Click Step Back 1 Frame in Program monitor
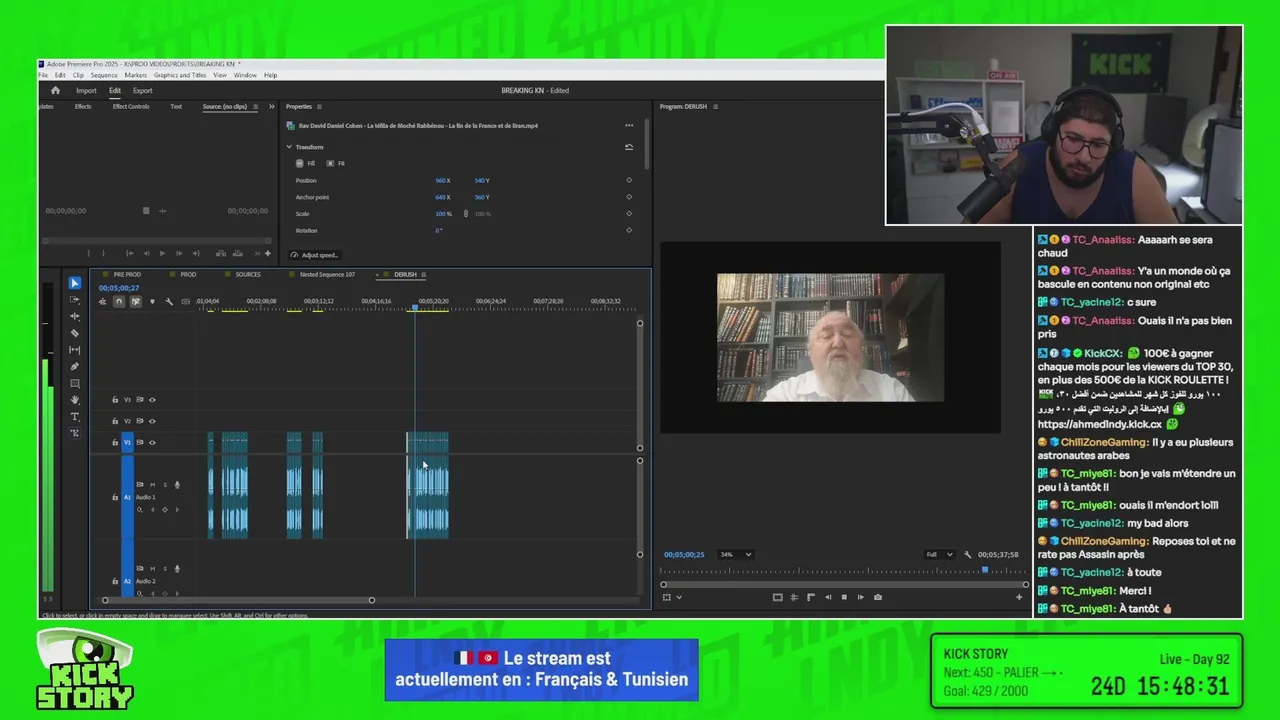This screenshot has width=1280, height=720. click(827, 597)
